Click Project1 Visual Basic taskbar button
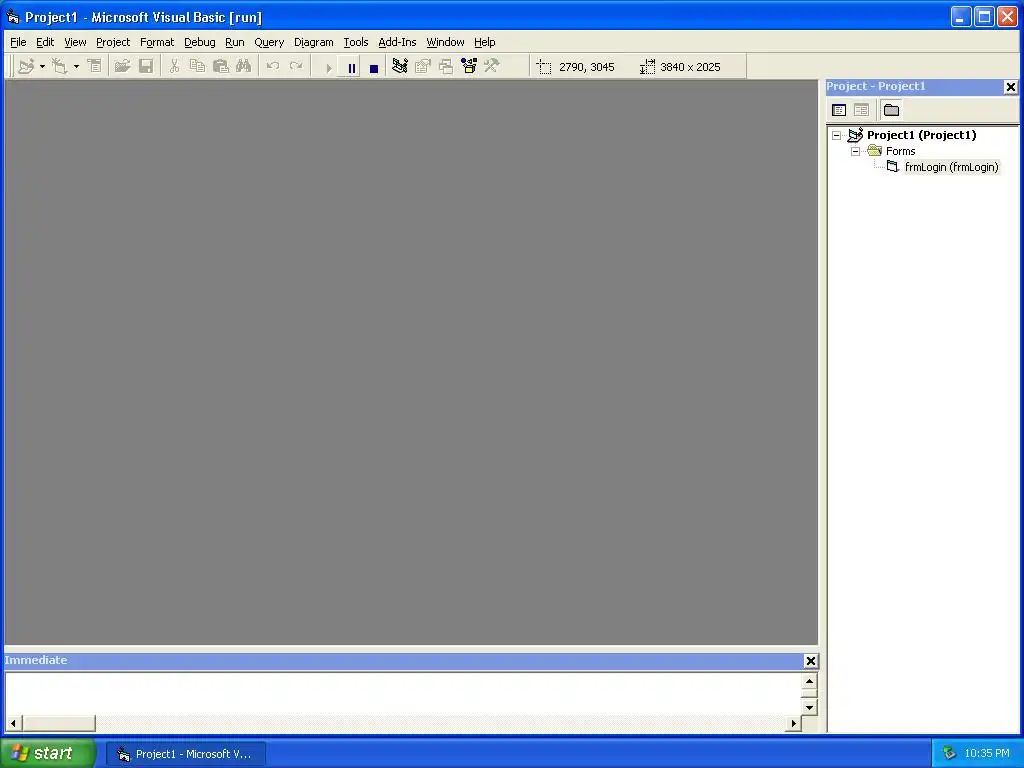The image size is (1024, 768). tap(186, 754)
